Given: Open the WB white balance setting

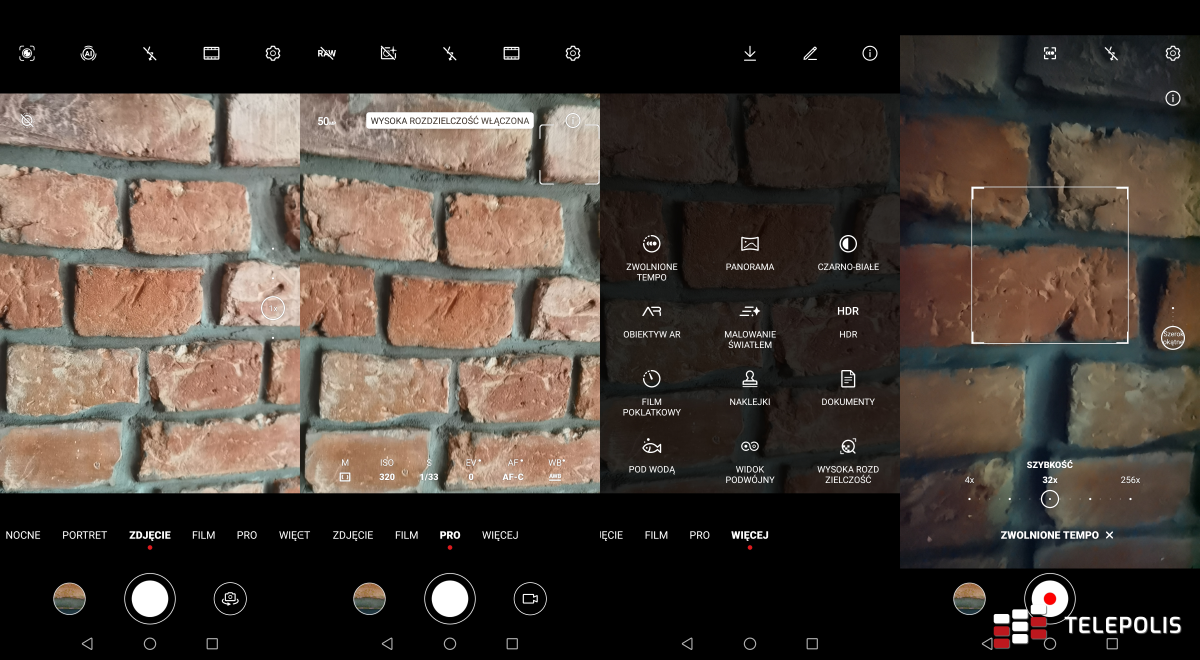Looking at the screenshot, I should coord(556,470).
